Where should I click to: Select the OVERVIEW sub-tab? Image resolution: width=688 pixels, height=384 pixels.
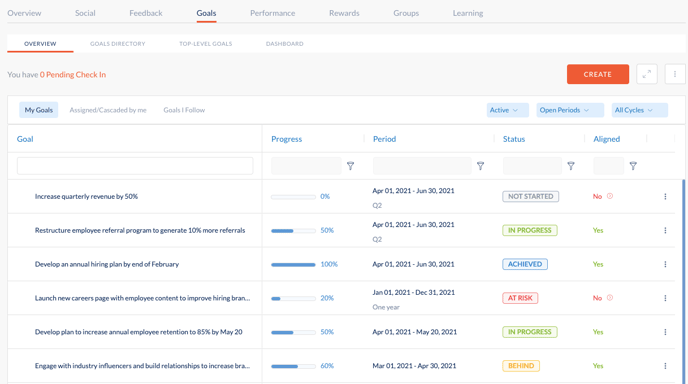pyautogui.click(x=40, y=43)
